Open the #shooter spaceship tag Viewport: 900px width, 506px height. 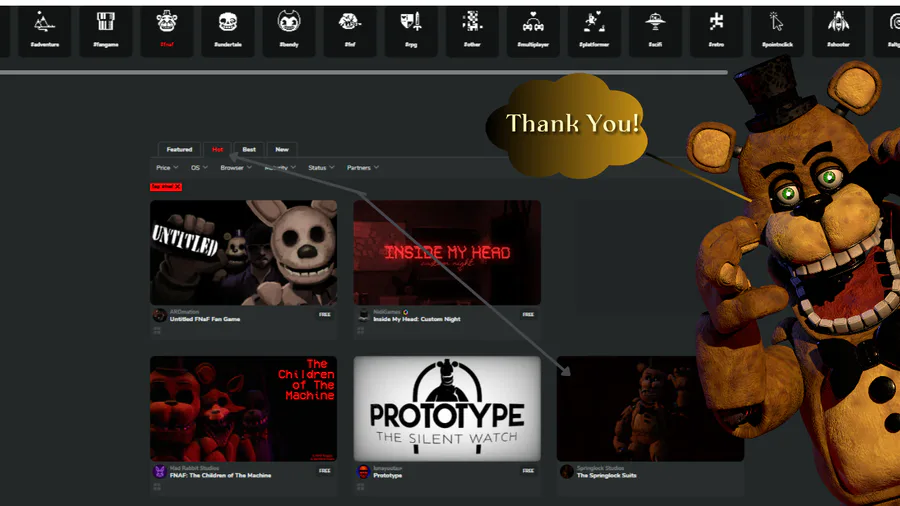click(838, 31)
